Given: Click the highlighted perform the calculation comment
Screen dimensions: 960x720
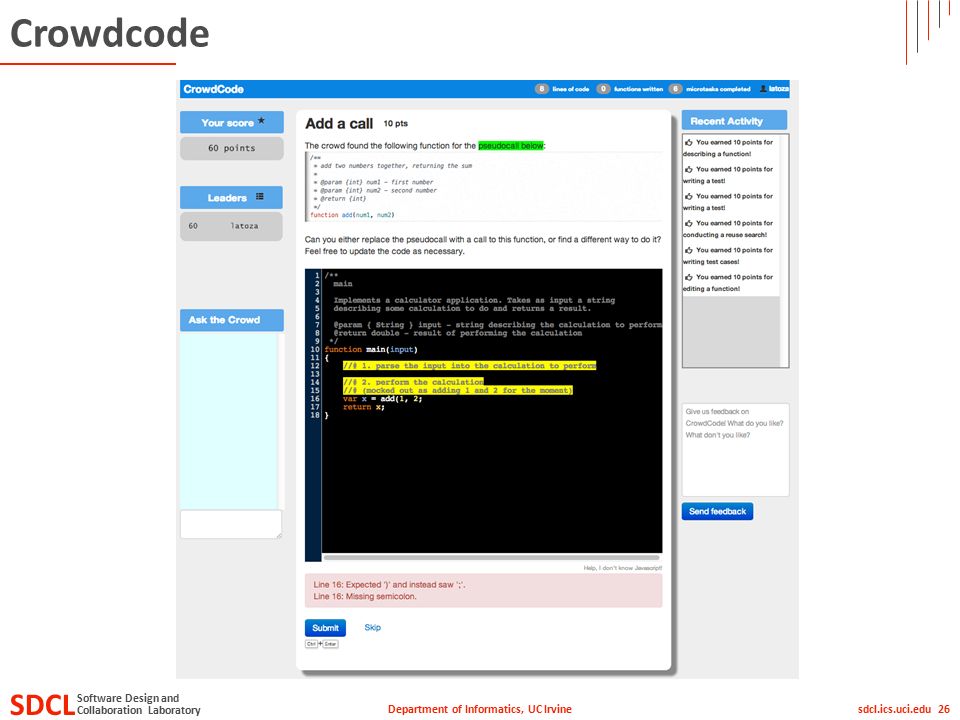Looking at the screenshot, I should [413, 382].
